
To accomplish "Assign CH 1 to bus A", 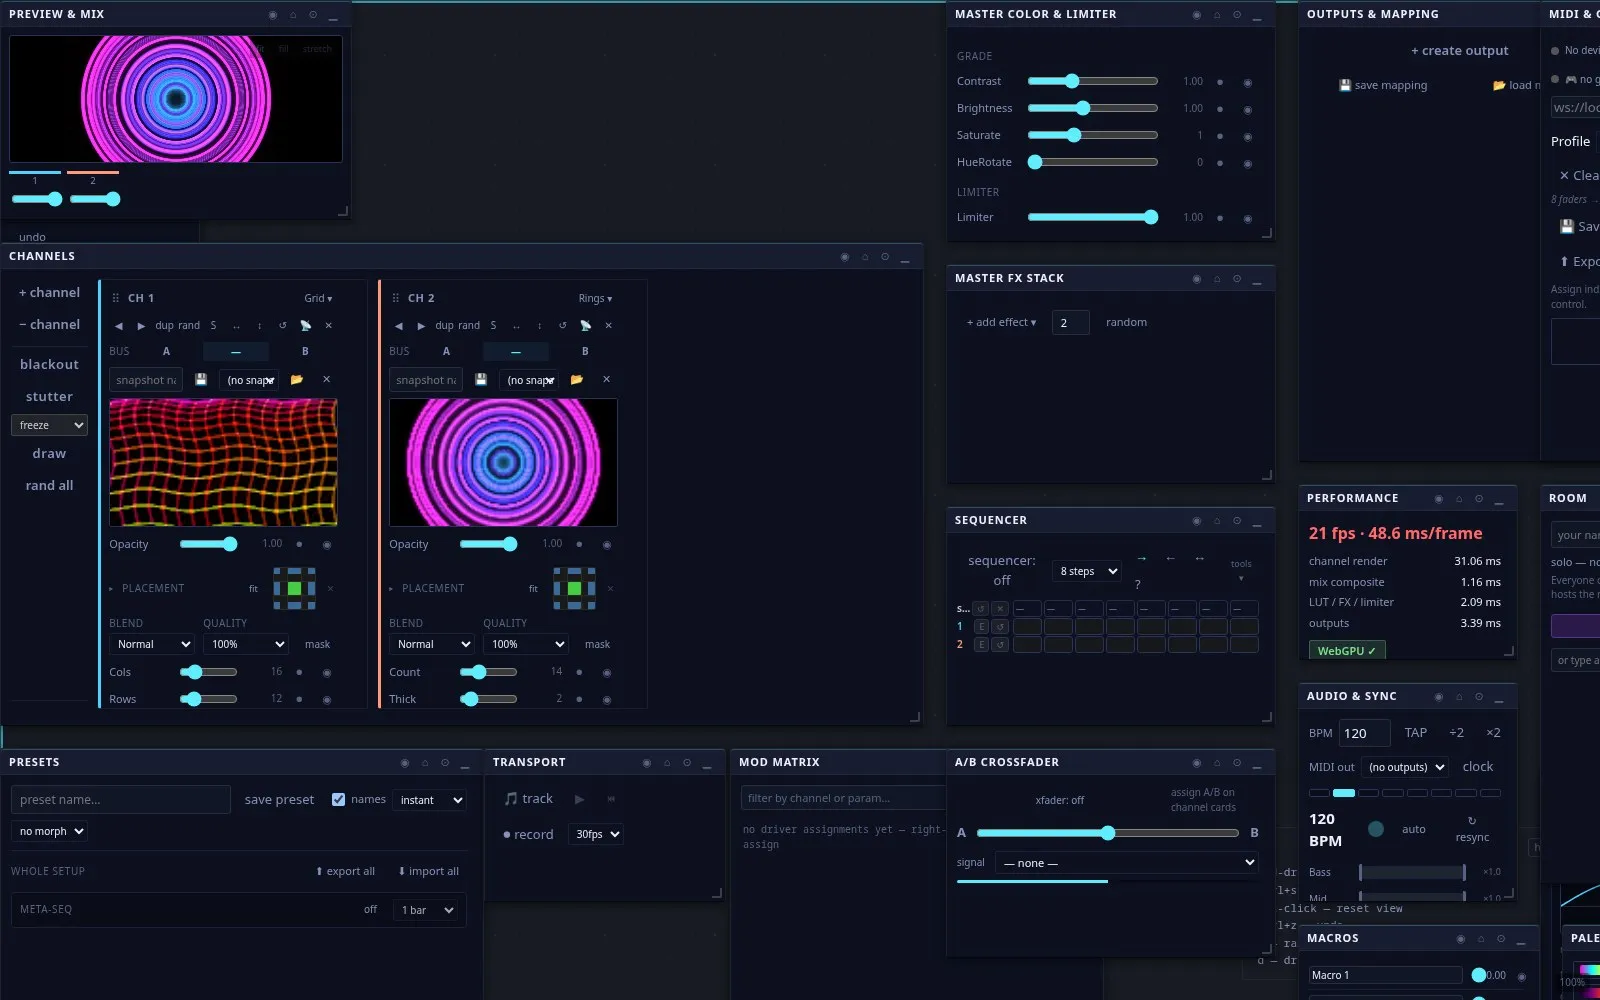I will 166,352.
